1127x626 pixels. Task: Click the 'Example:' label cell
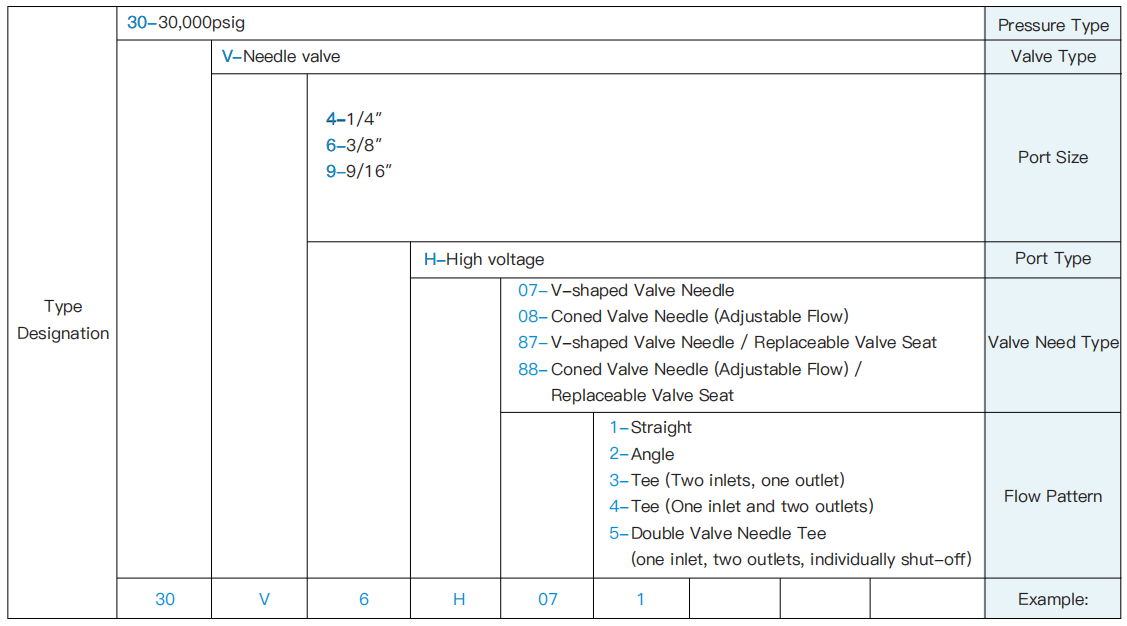tap(1053, 600)
